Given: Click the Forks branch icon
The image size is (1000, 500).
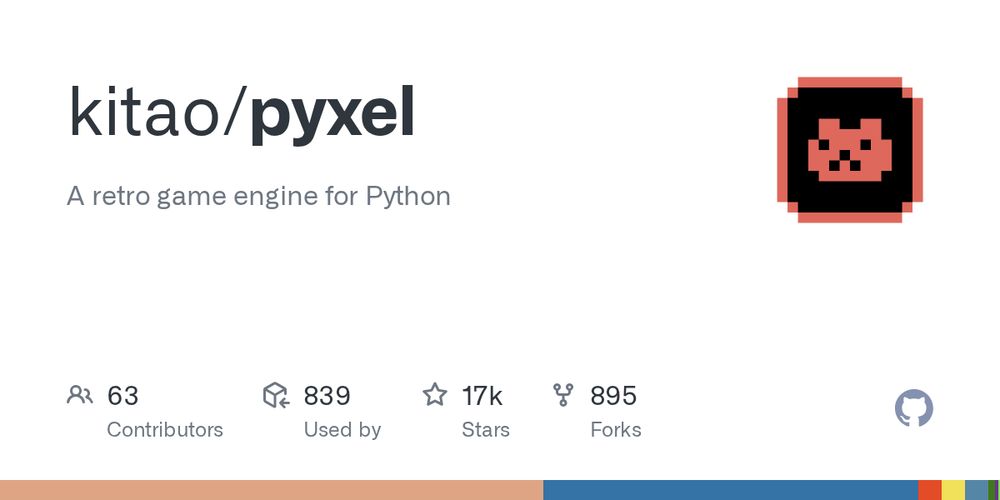Looking at the screenshot, I should (x=563, y=395).
